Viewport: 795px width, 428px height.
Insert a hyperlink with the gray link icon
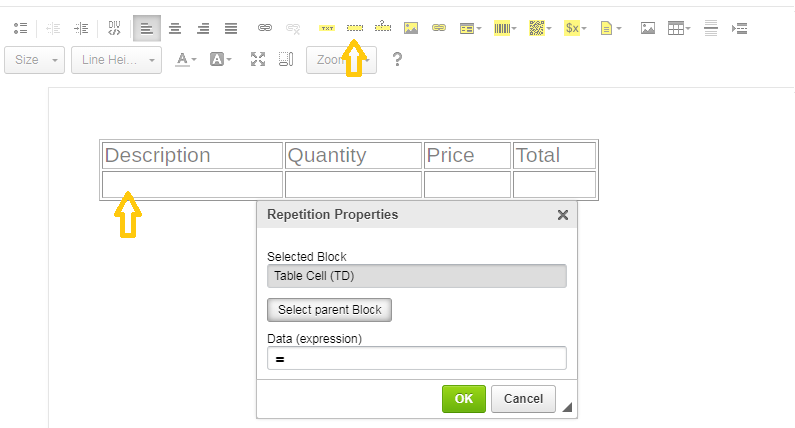pyautogui.click(x=265, y=28)
